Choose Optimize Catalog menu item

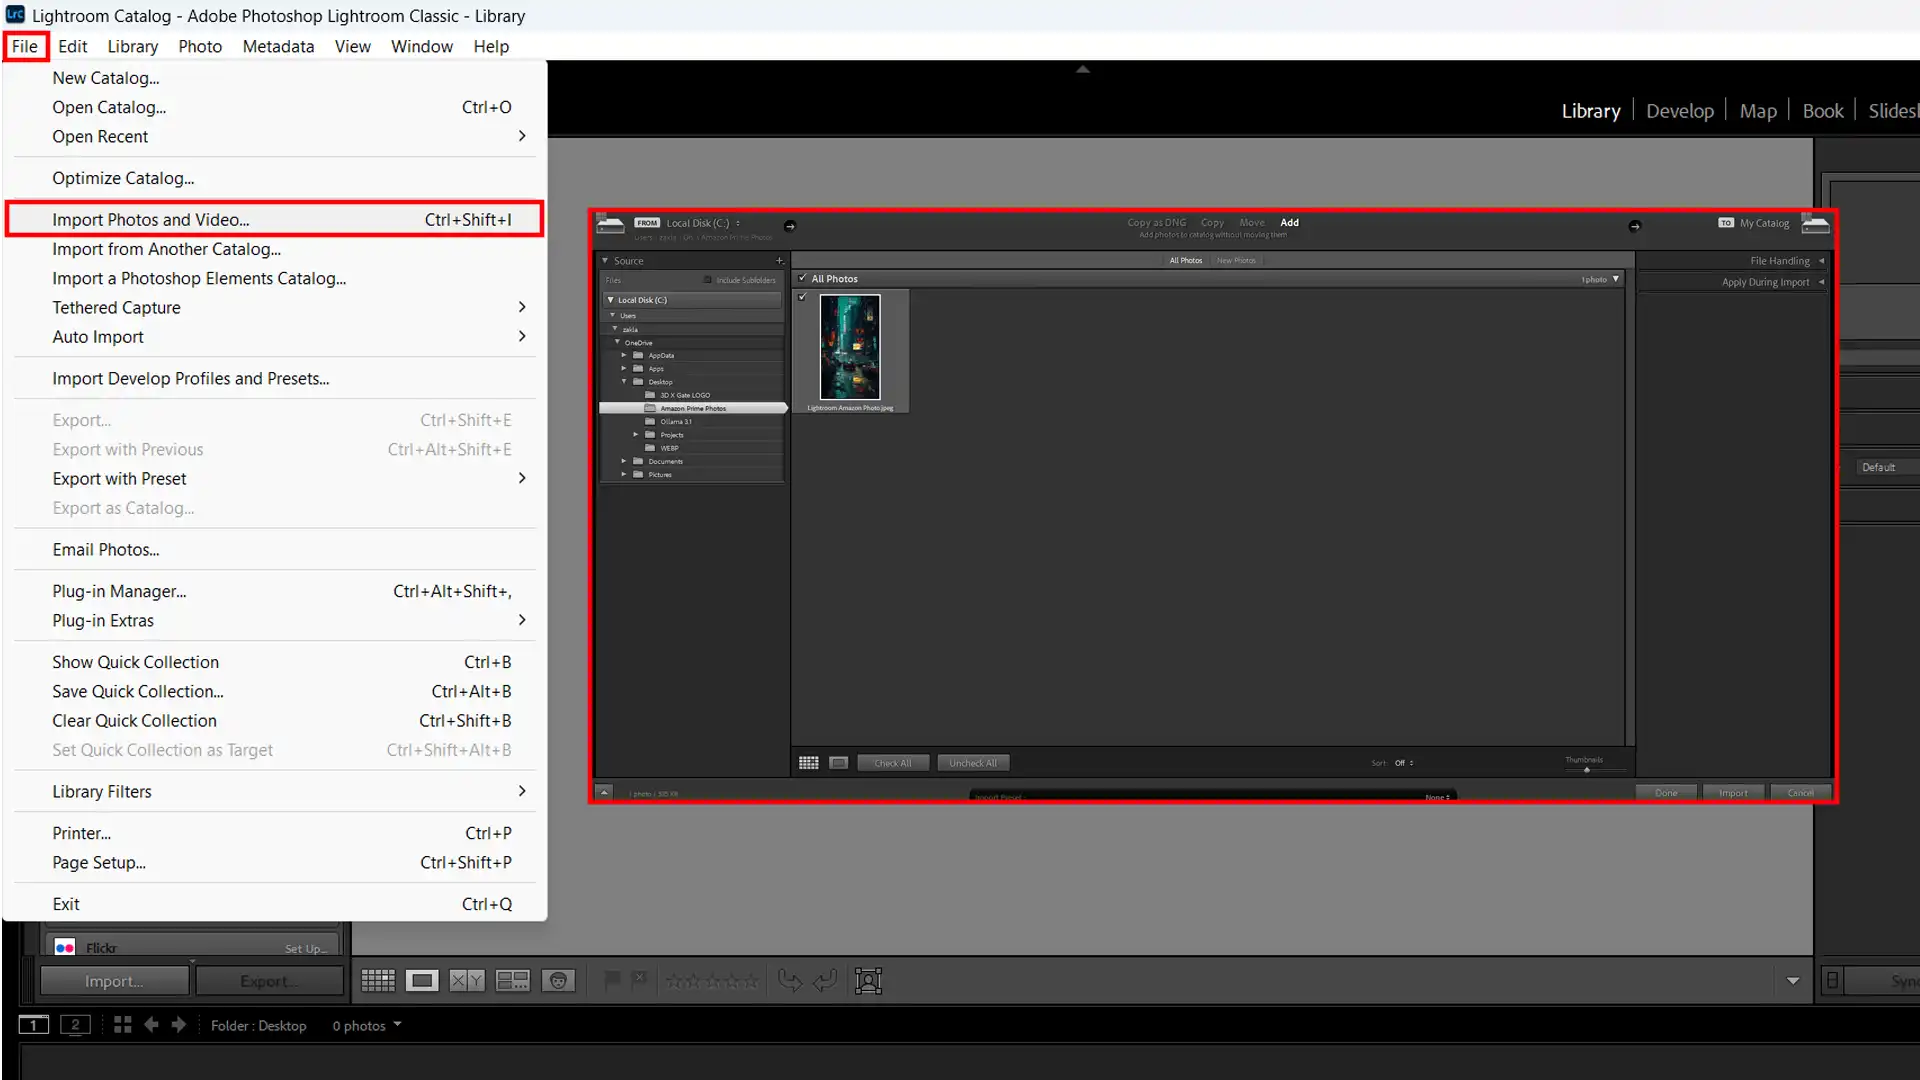click(x=275, y=178)
